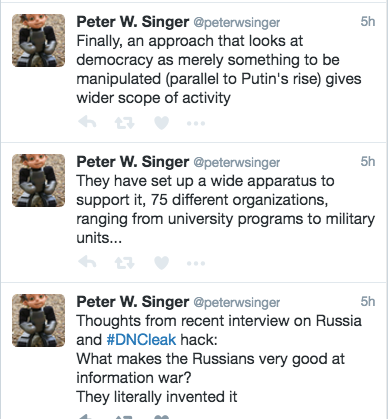
Task: Reply to the democracy manipulation tweet
Action: click(x=87, y=123)
